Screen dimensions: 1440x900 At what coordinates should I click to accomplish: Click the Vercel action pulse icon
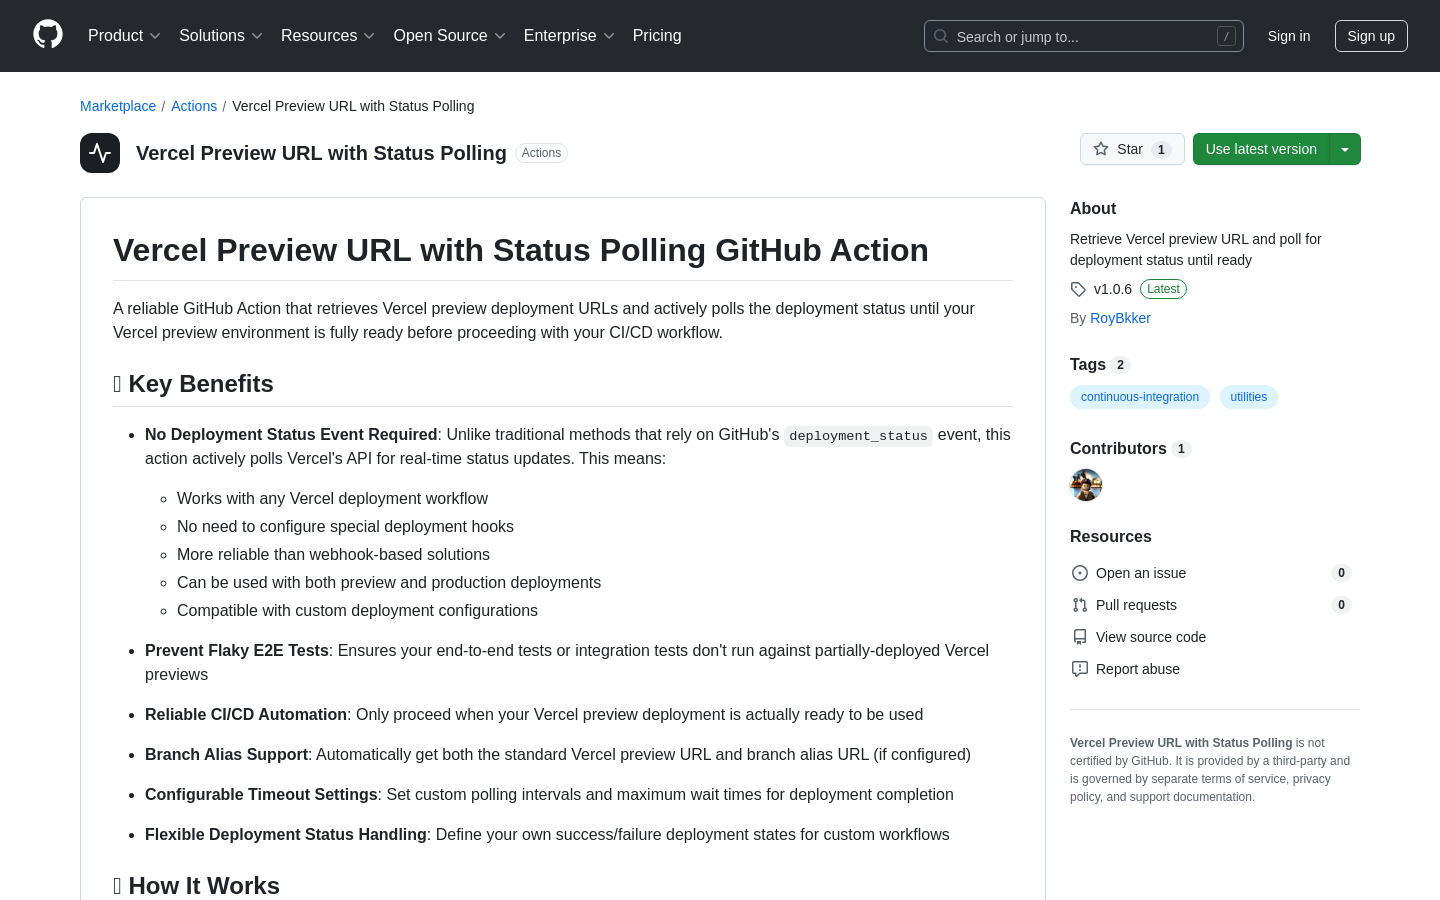click(100, 153)
